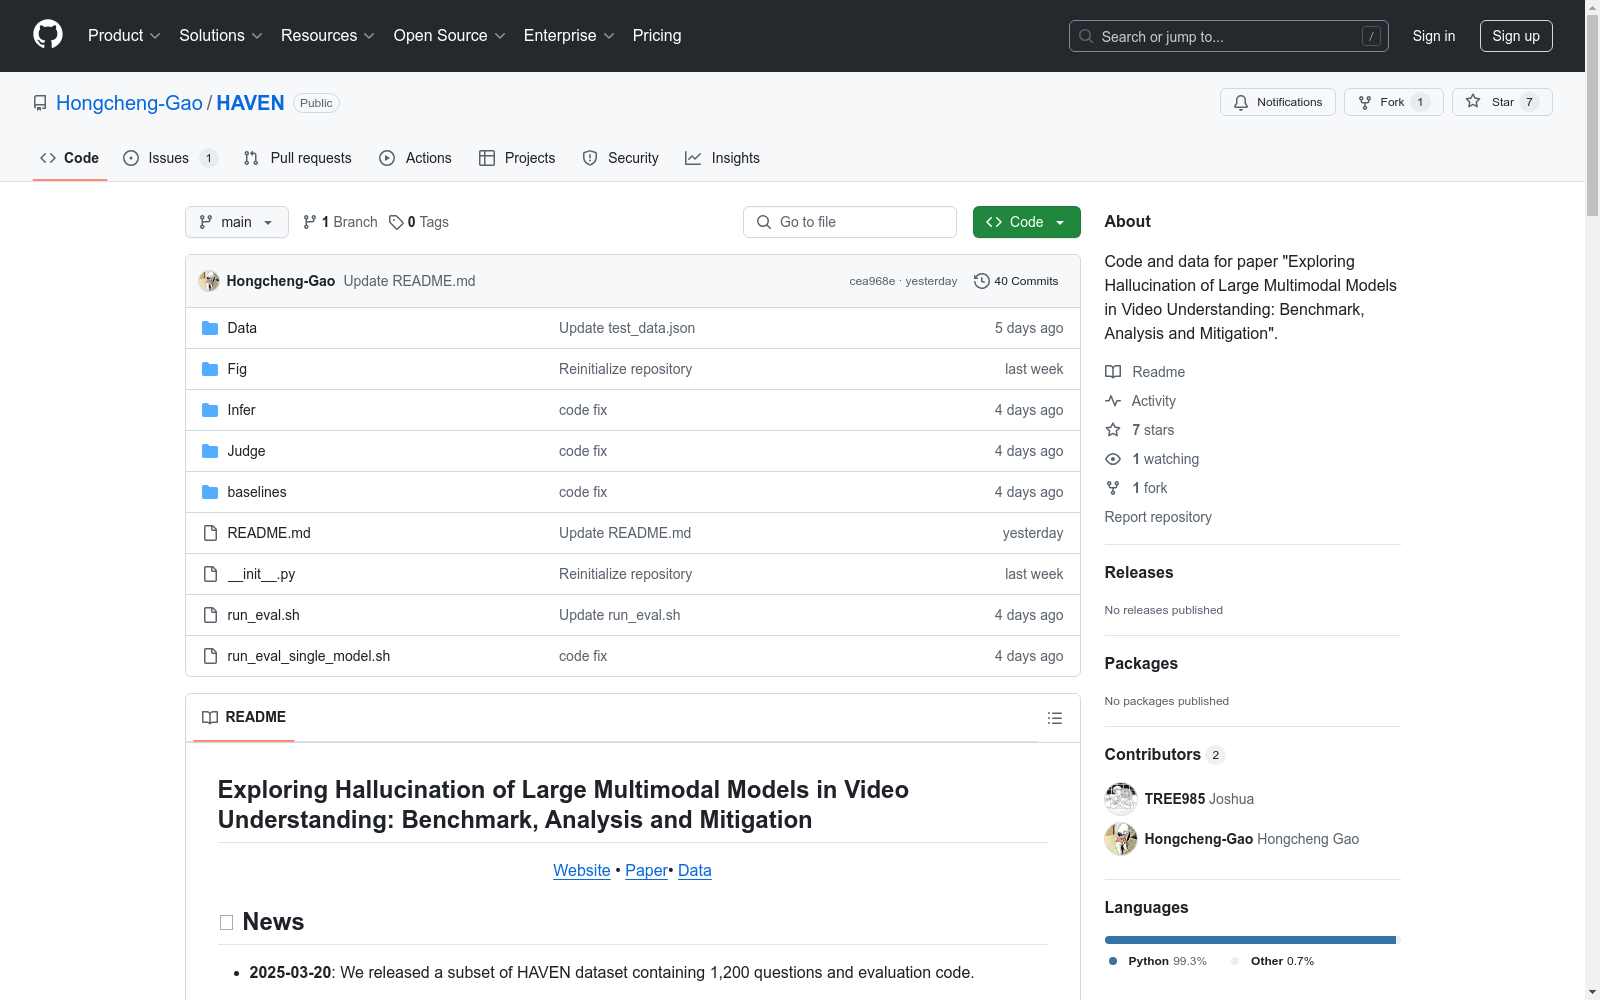Switch to the Security tab
The image size is (1600, 1000).
click(621, 158)
